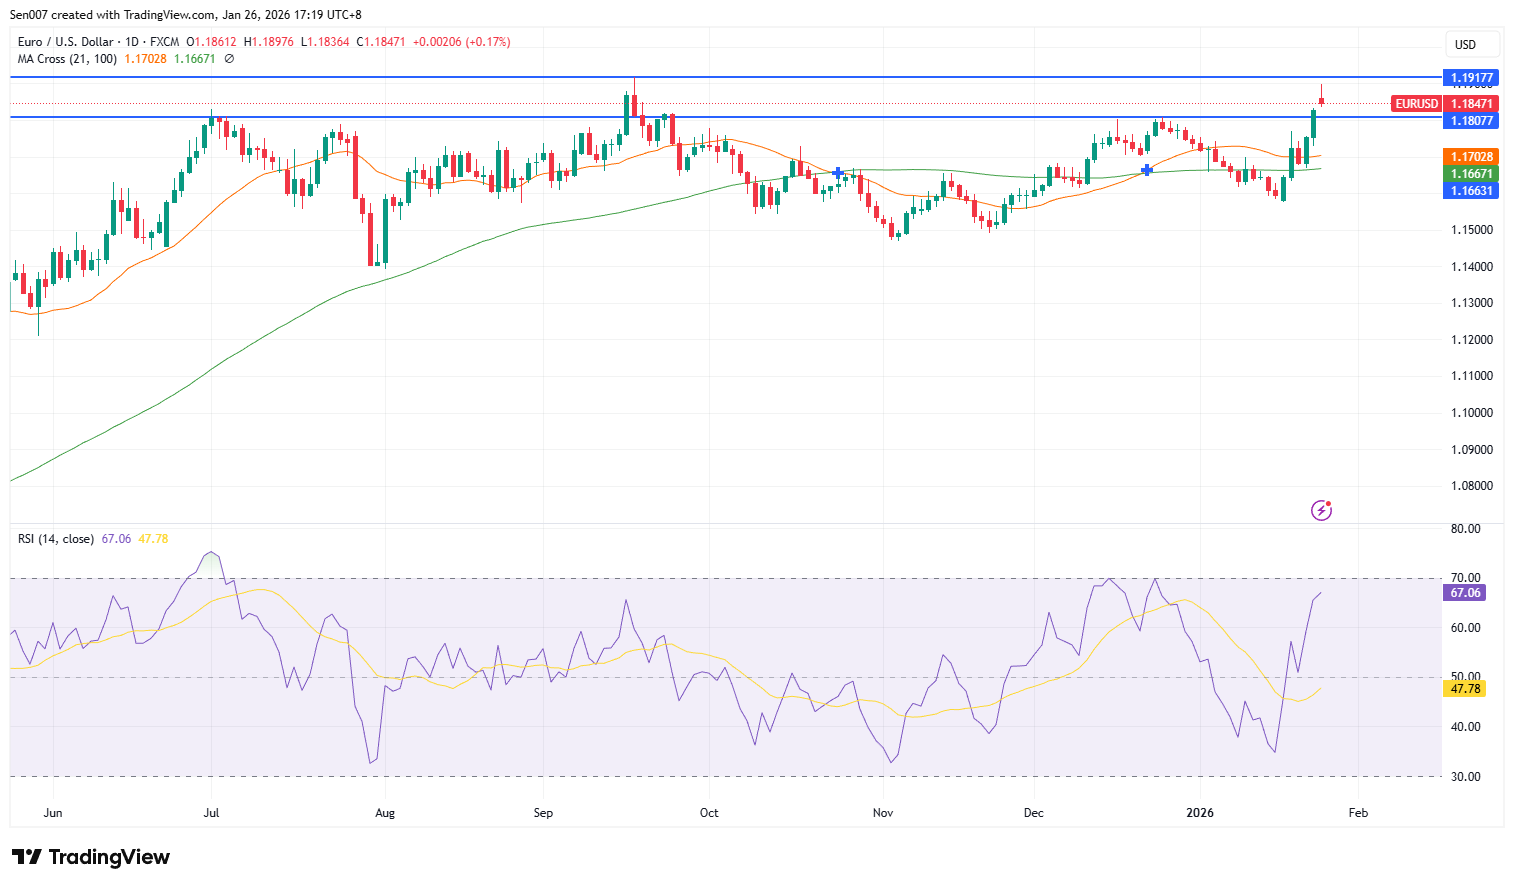Click the Sep label on the time axis
This screenshot has width=1514, height=887.
click(x=543, y=813)
